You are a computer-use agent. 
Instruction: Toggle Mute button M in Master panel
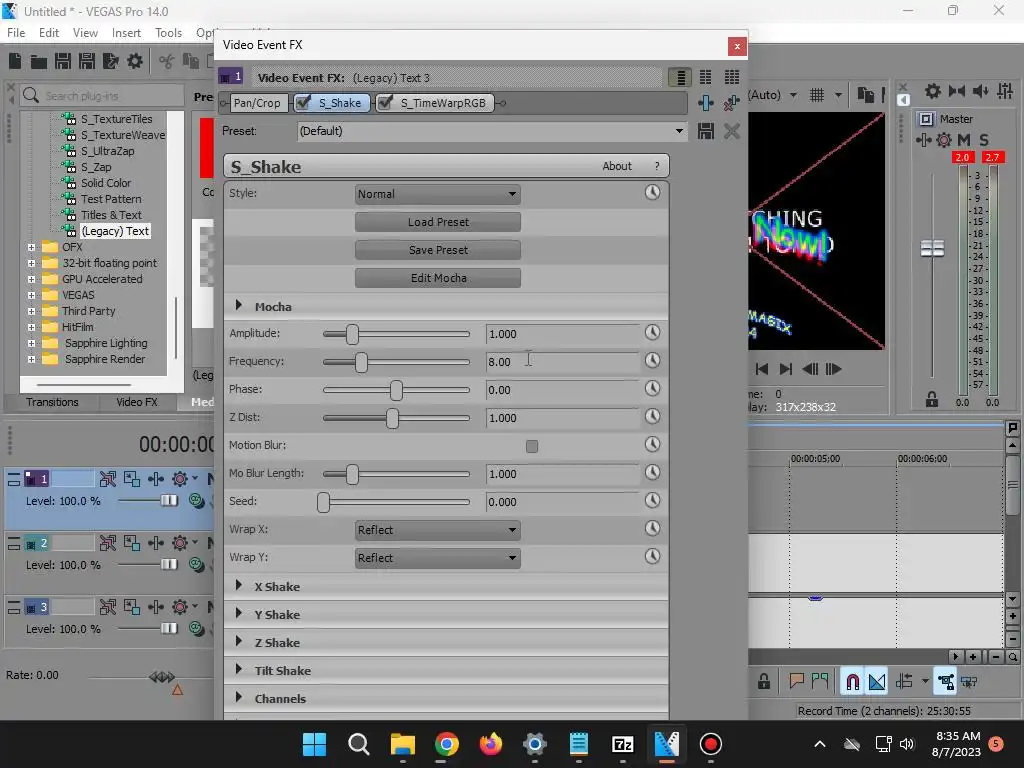[963, 140]
